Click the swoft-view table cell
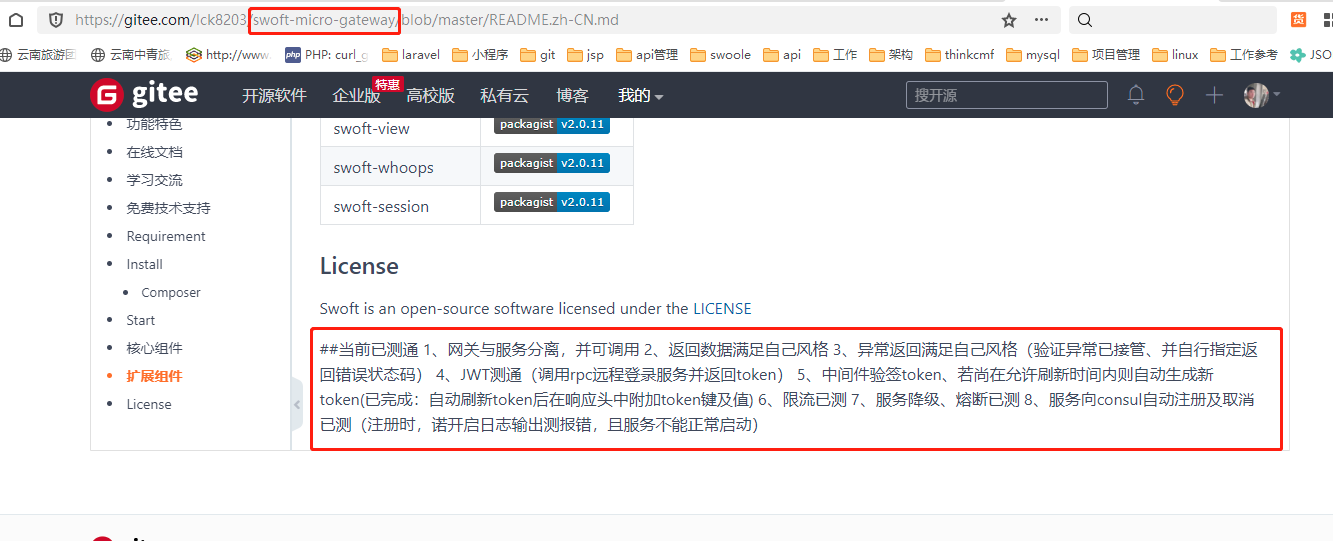This screenshot has height=541, width=1333. [400, 131]
